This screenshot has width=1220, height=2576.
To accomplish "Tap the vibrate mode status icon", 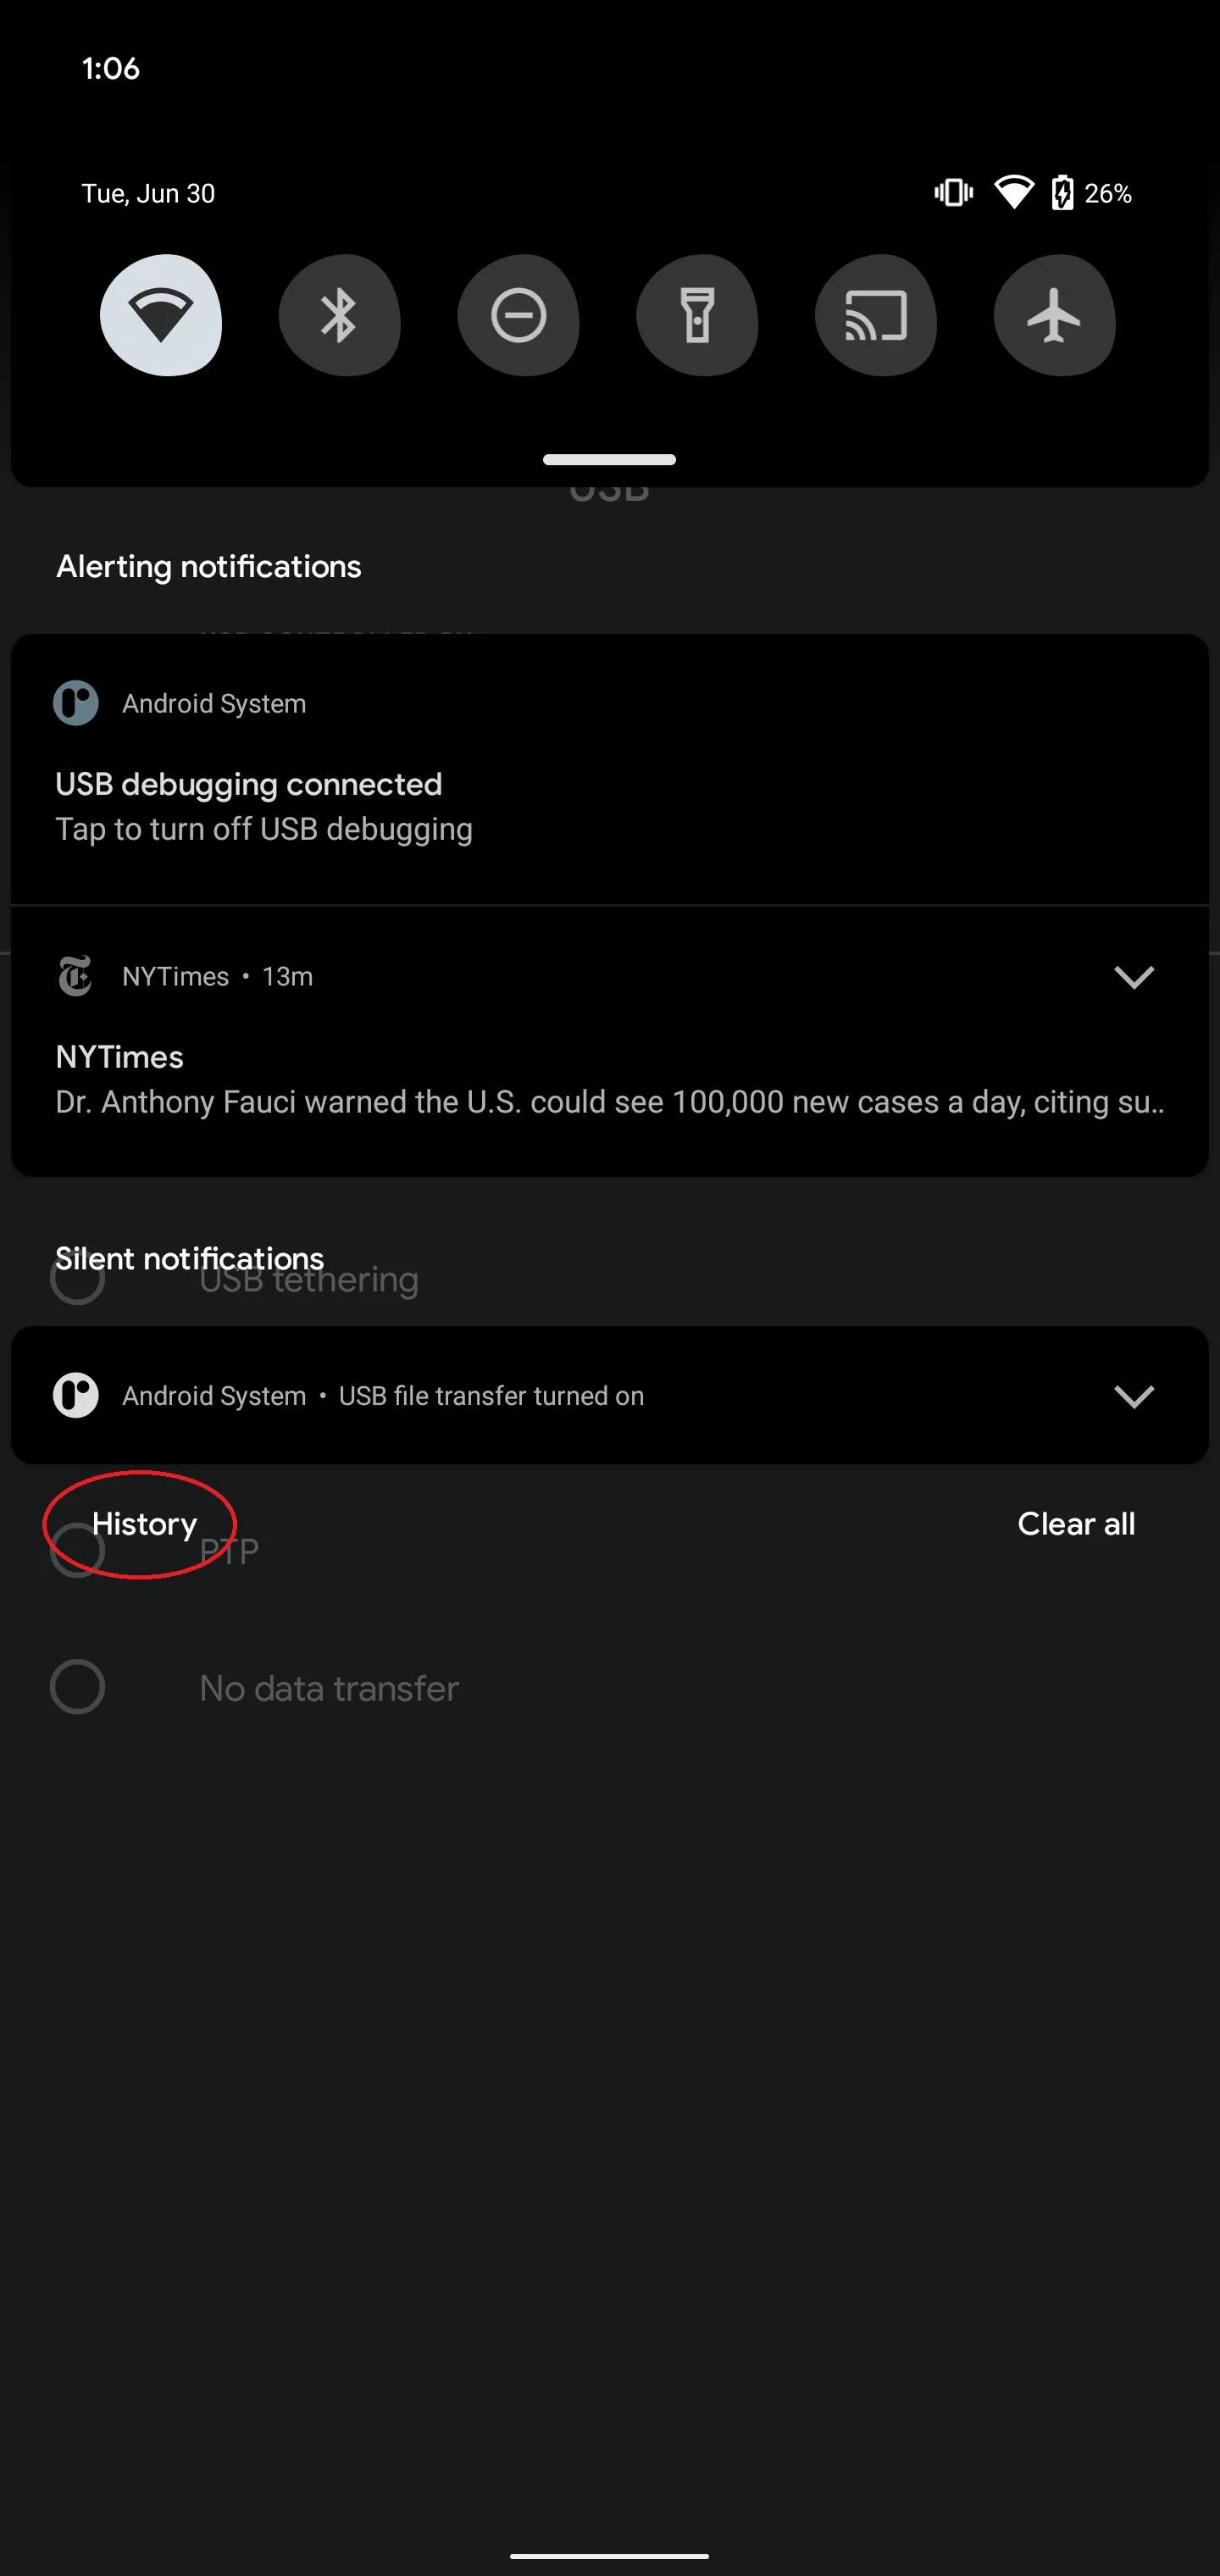I will tap(953, 193).
